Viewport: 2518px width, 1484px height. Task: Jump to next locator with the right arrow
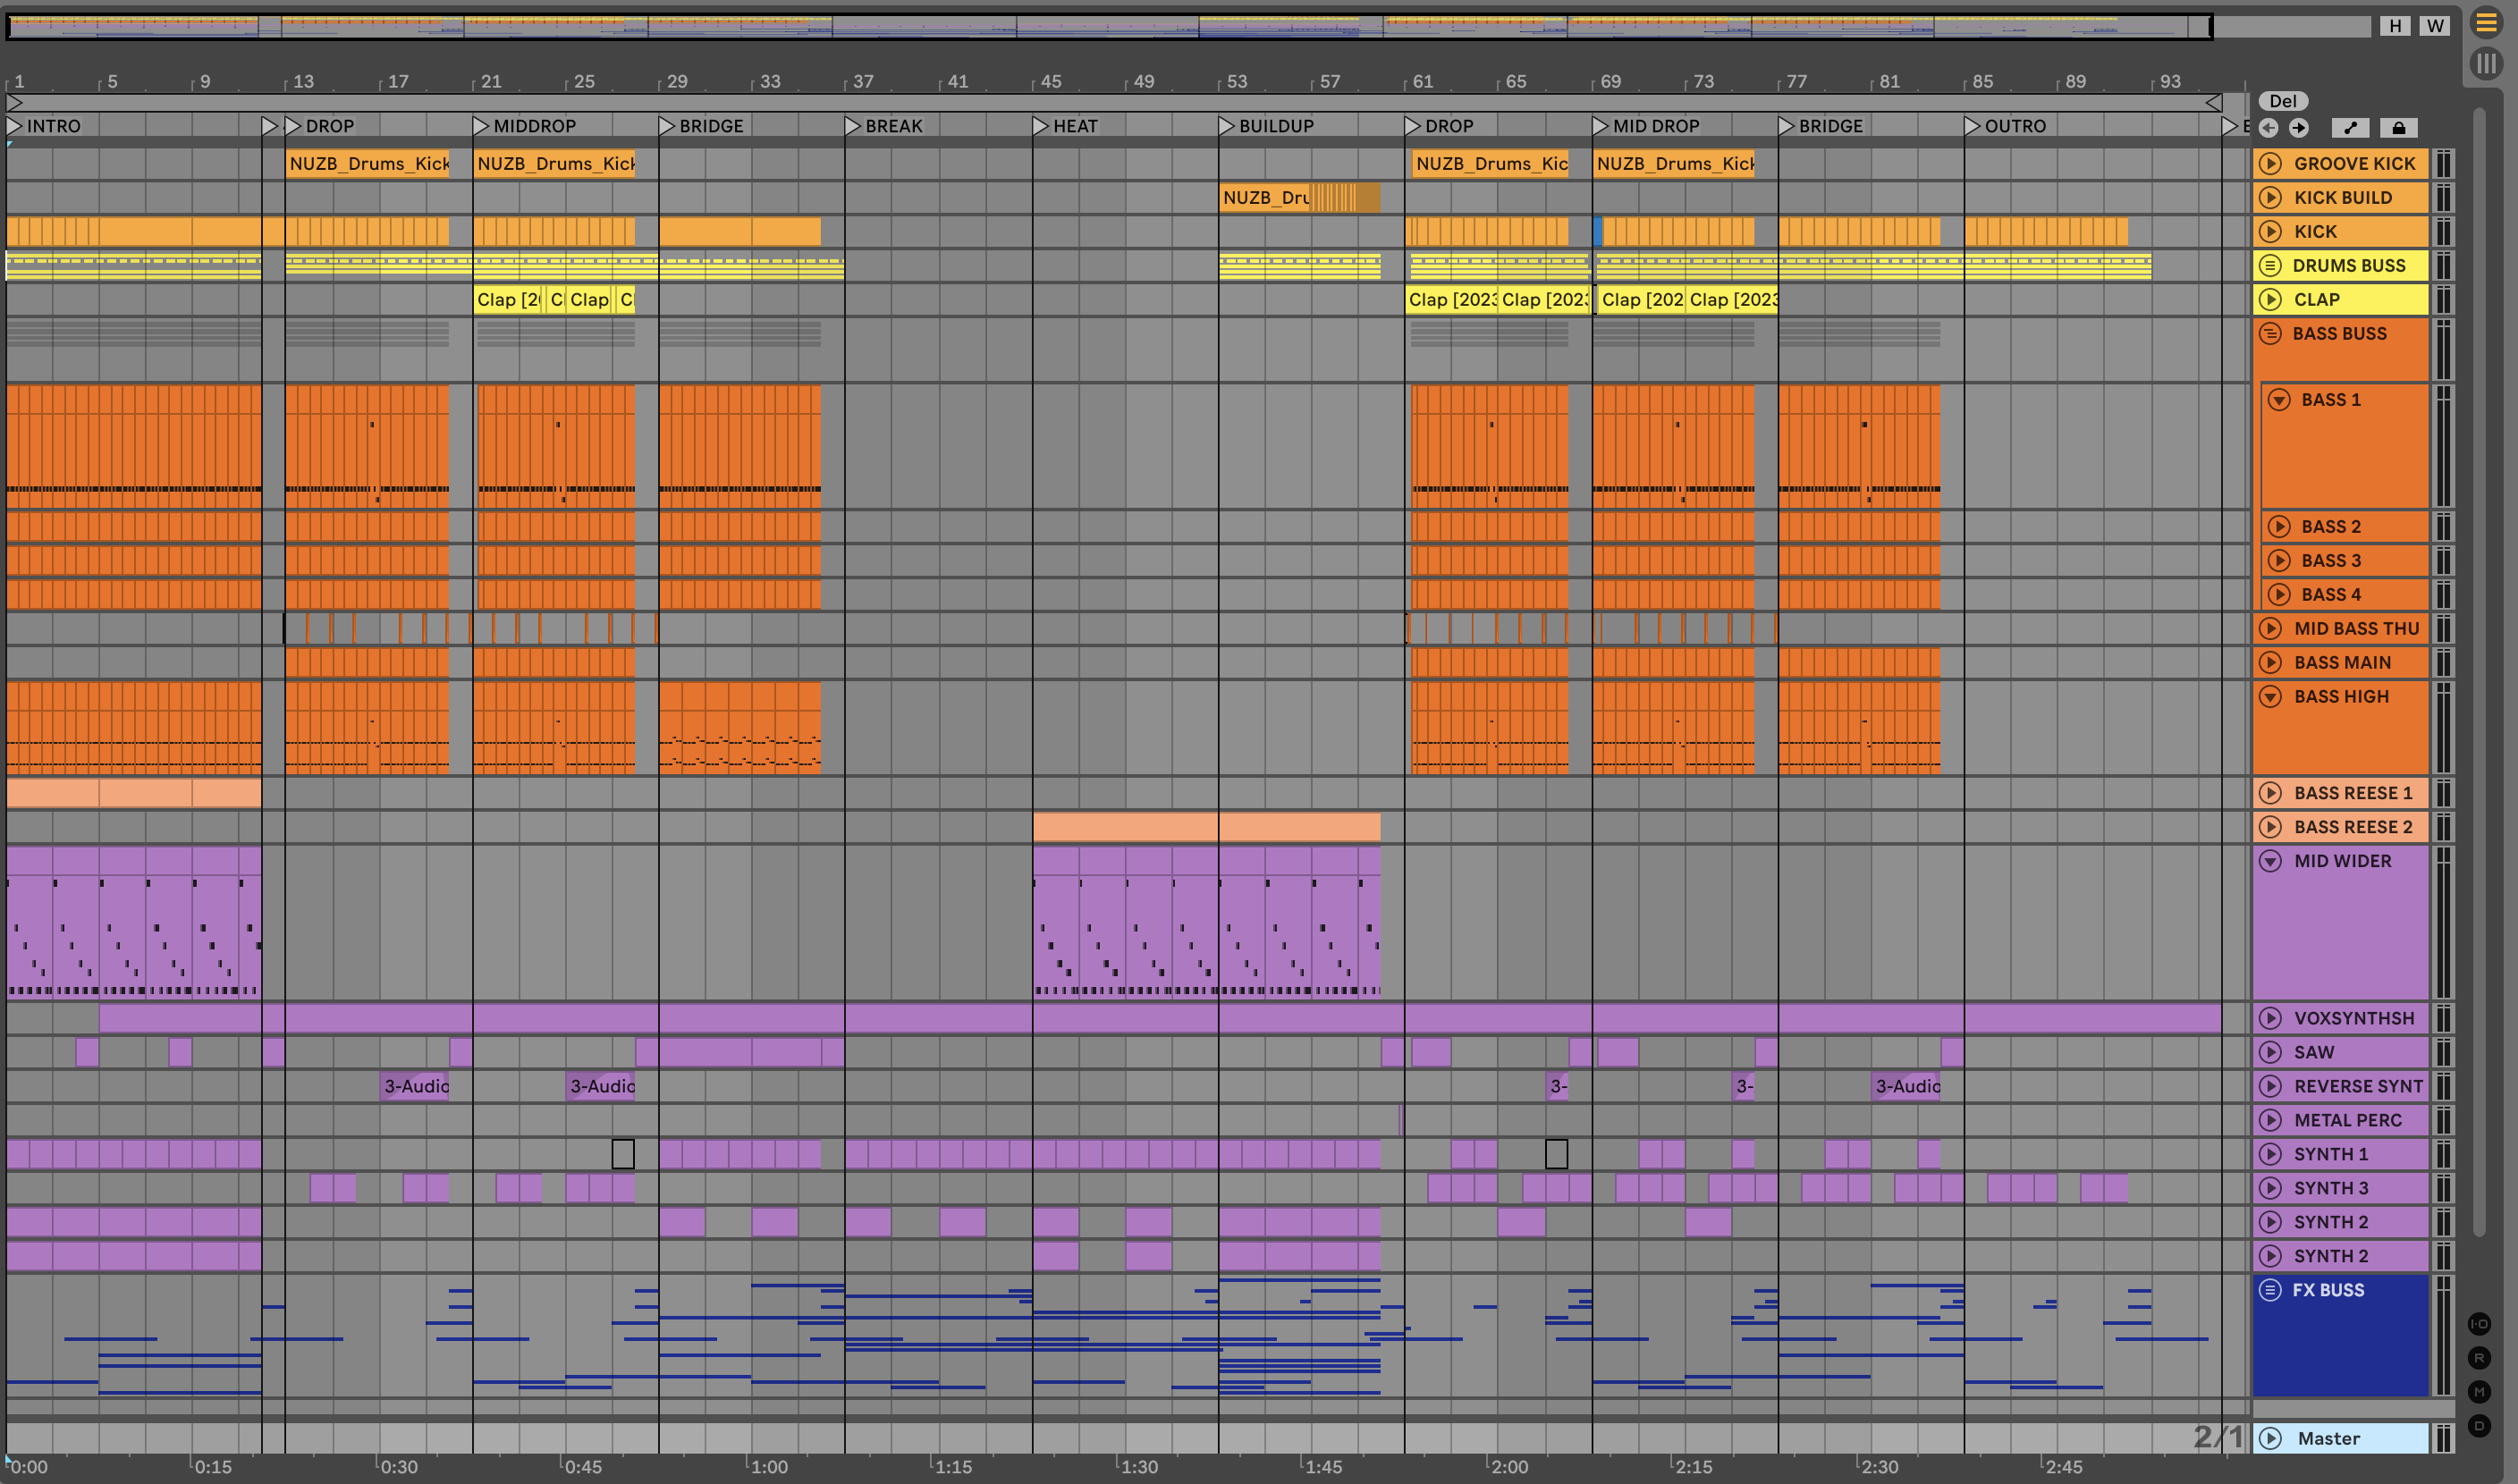point(2299,128)
